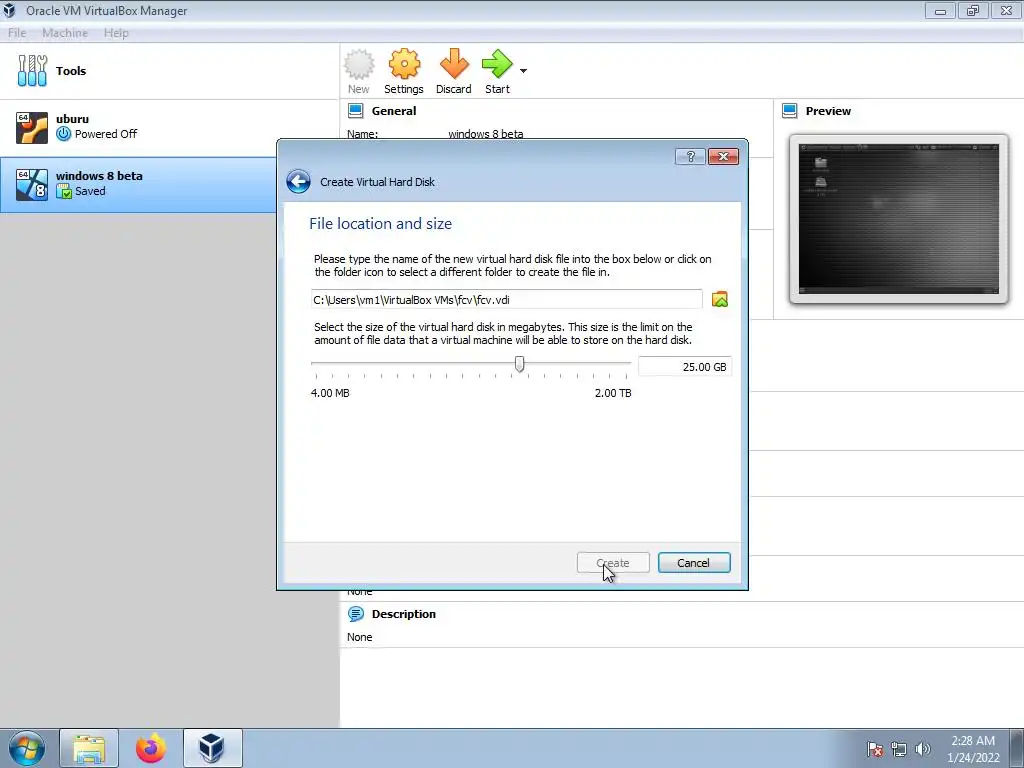Viewport: 1024px width, 768px height.
Task: Click the 25.00 GB size field
Action: tap(684, 367)
